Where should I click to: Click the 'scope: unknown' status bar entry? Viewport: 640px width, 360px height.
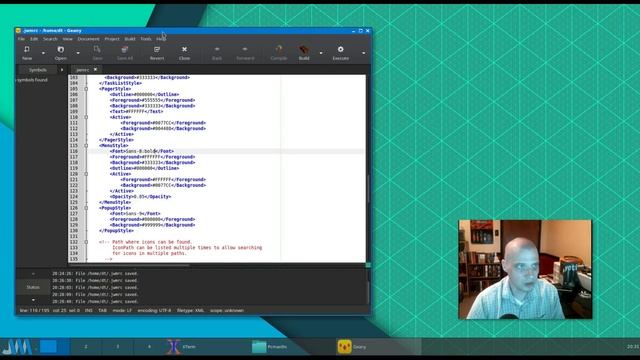coord(227,311)
